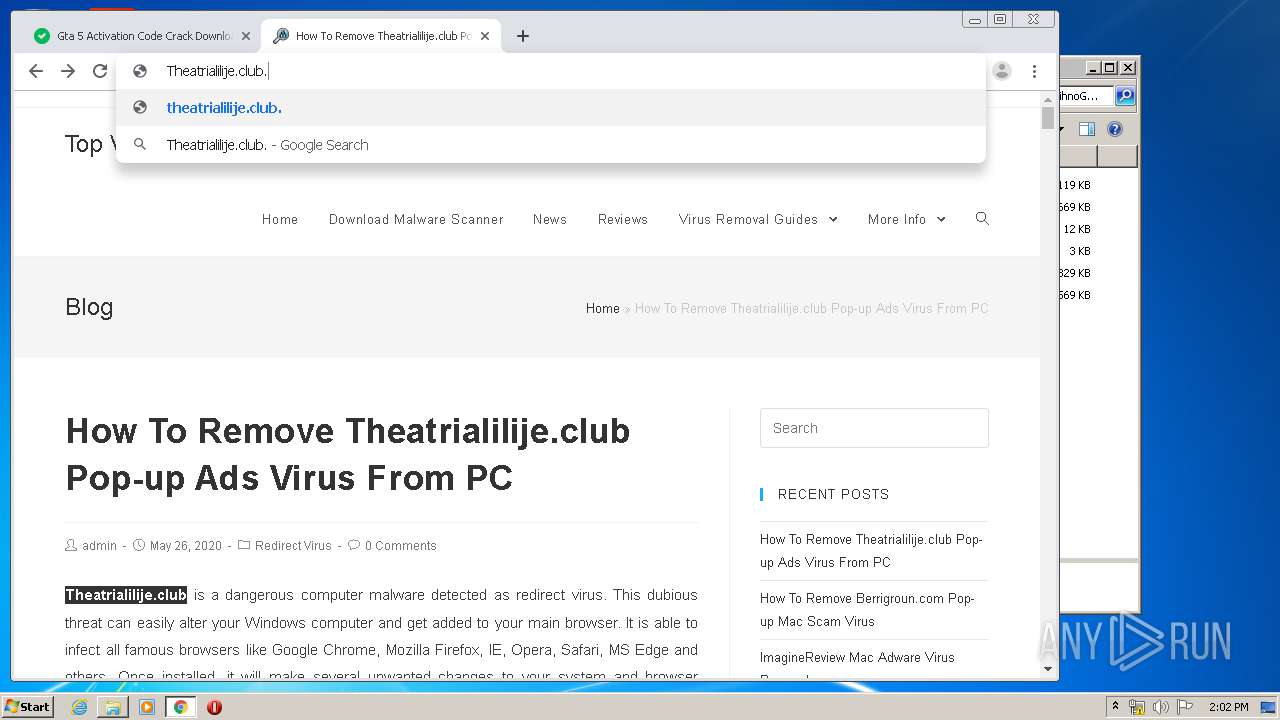Show hidden tray icons arrow

[x=1115, y=707]
